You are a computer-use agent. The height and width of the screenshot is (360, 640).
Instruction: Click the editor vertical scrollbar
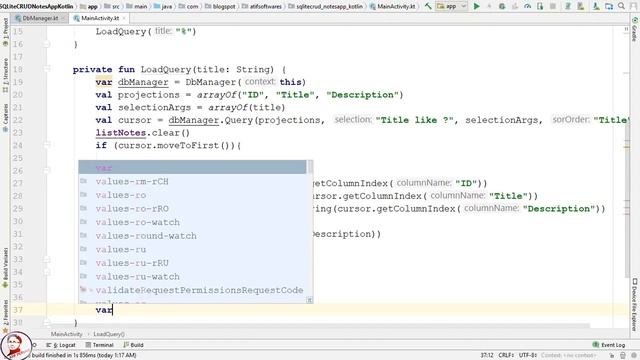click(x=627, y=200)
